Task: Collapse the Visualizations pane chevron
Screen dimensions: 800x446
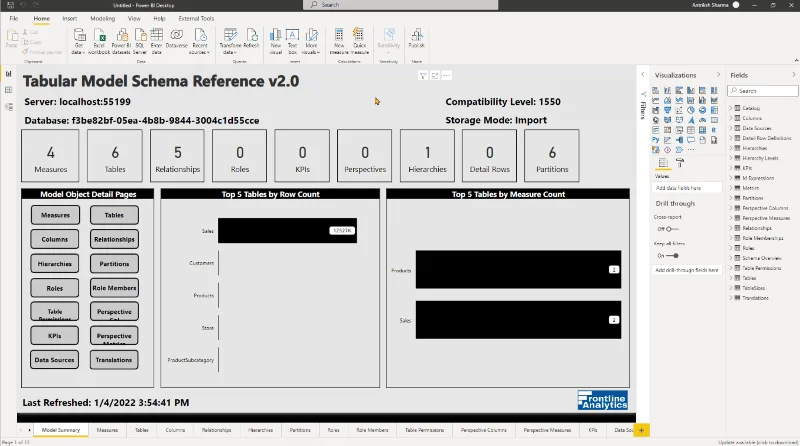Action: coord(718,75)
